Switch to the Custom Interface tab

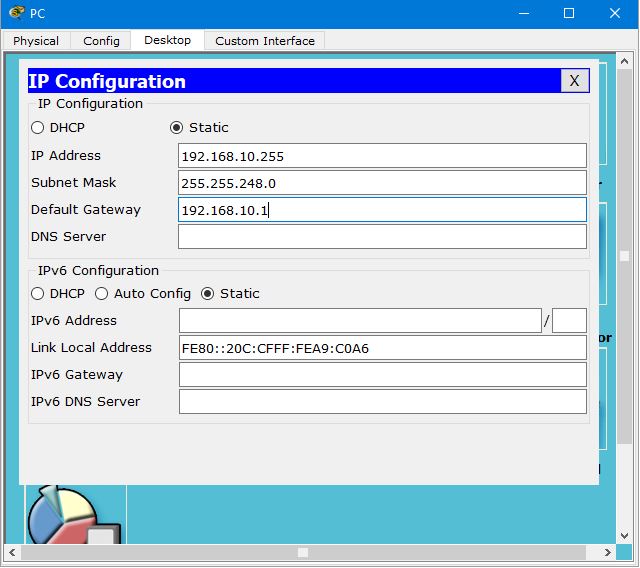pos(264,41)
